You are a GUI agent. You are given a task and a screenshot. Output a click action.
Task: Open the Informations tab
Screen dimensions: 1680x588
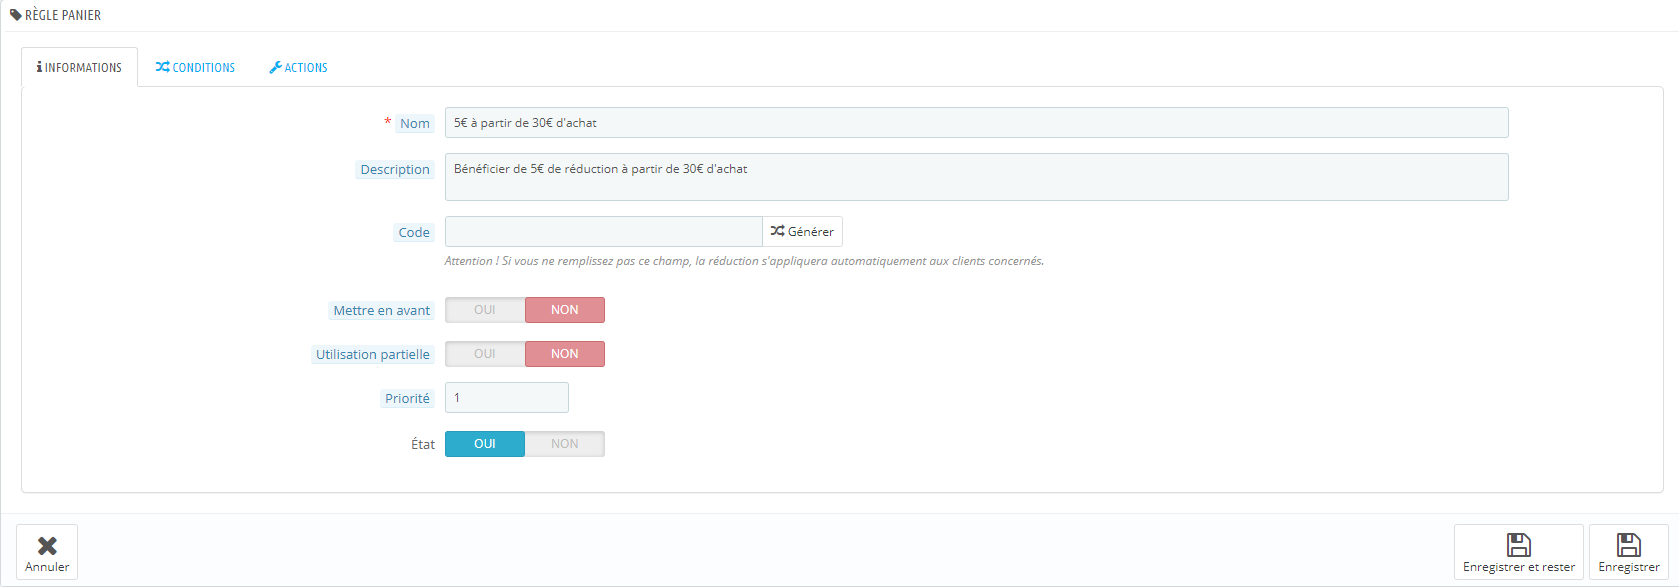(x=79, y=67)
